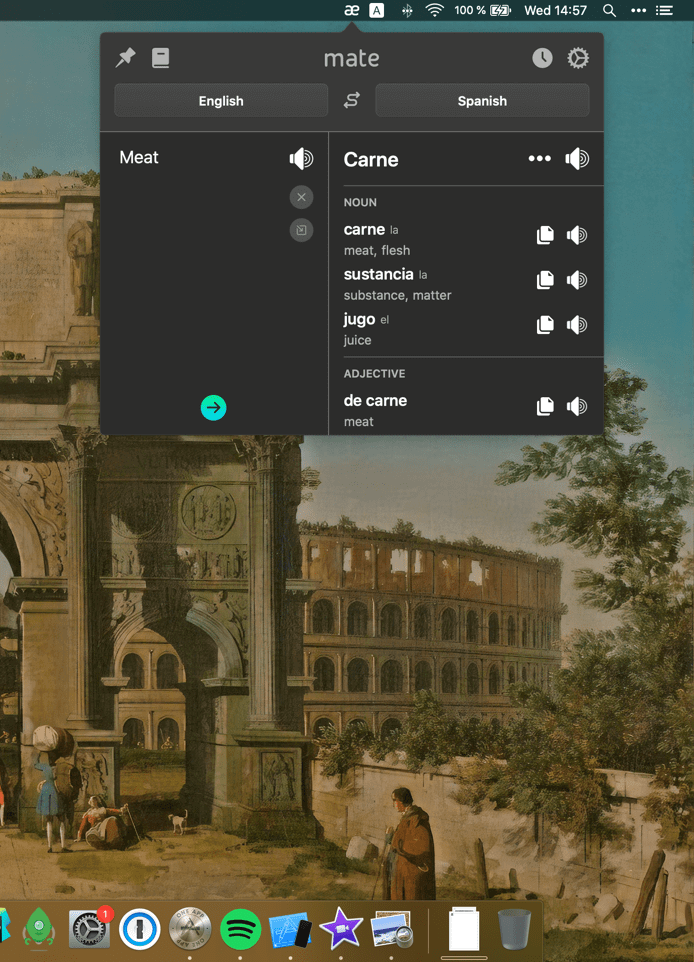694x962 pixels.
Task: Copy the word jugo
Action: pos(545,325)
